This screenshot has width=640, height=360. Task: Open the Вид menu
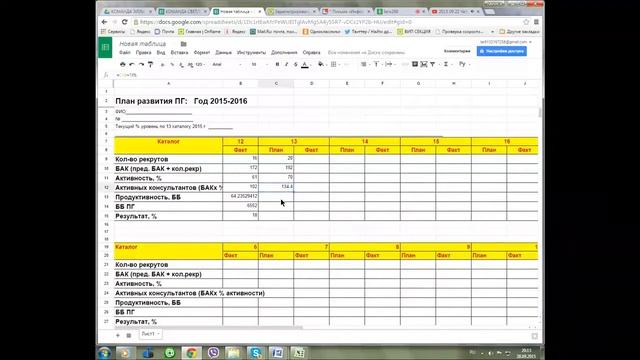pos(161,53)
